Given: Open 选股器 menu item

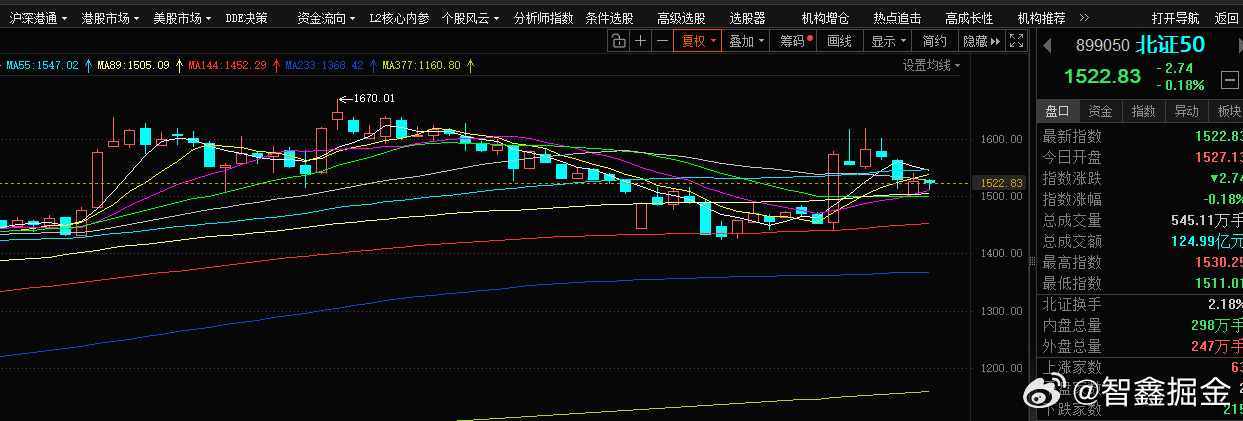Looking at the screenshot, I should [x=747, y=18].
